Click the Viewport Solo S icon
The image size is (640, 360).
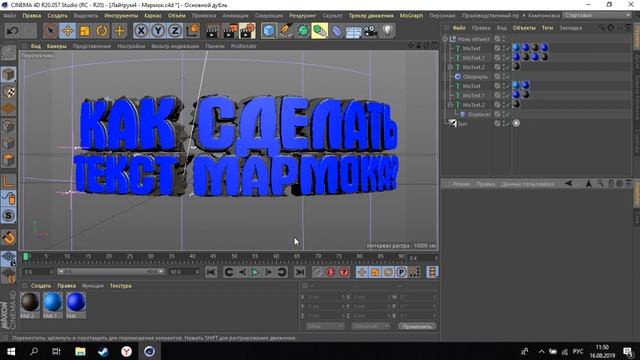coord(9,216)
